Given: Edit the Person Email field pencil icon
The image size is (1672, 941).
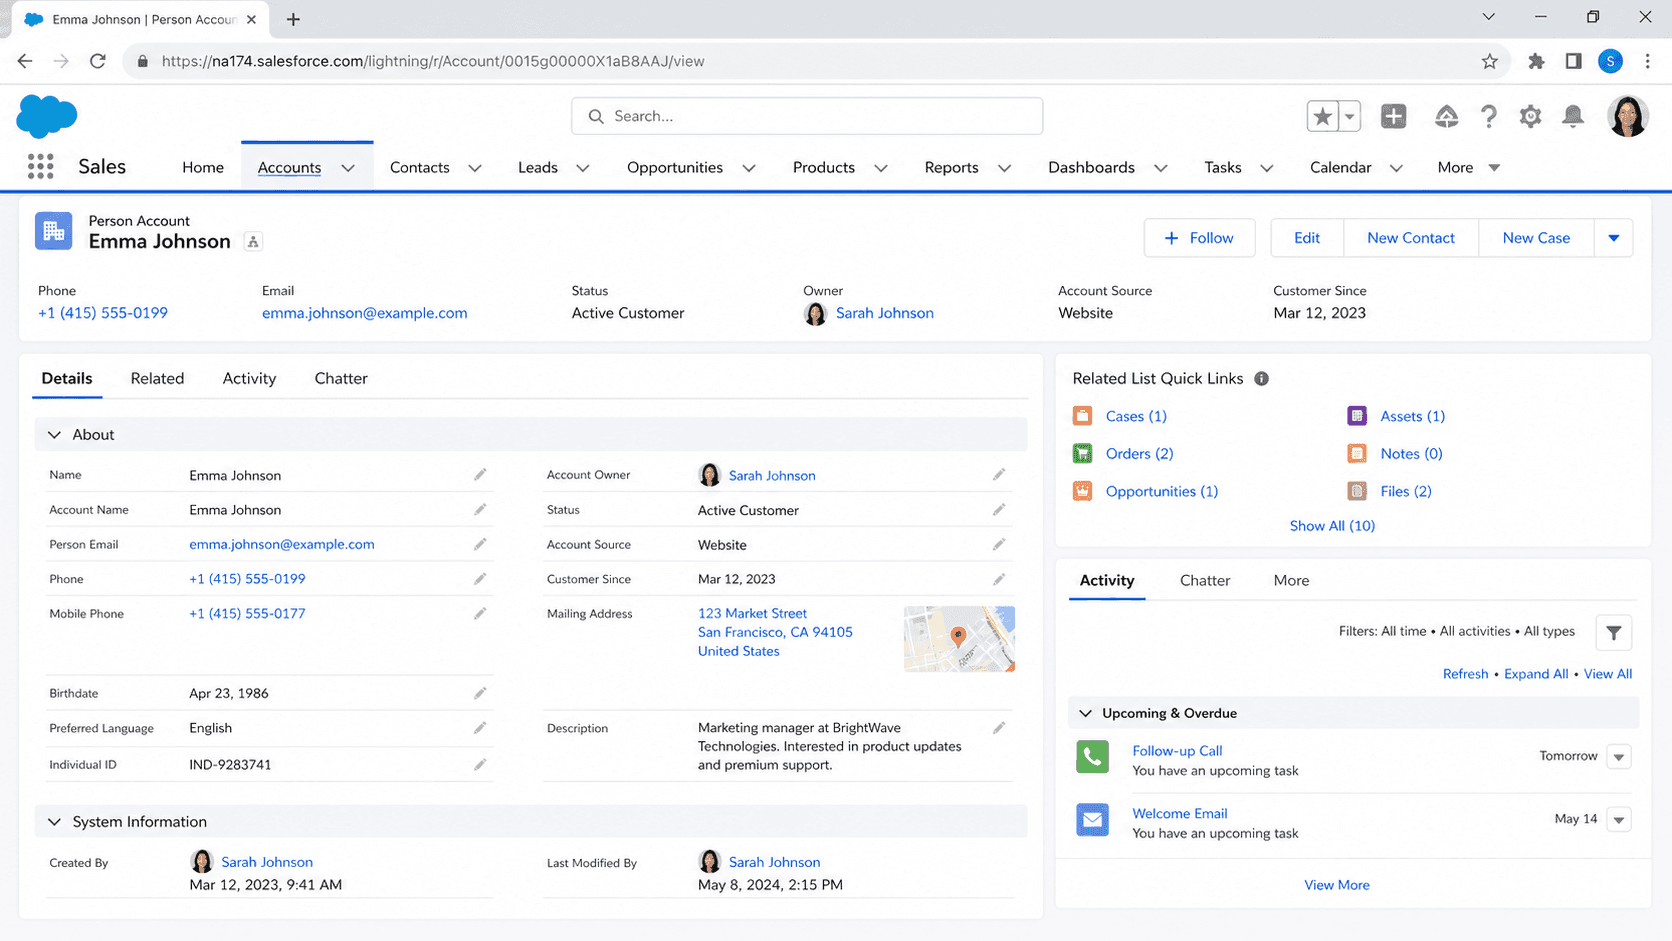Looking at the screenshot, I should [x=480, y=544].
